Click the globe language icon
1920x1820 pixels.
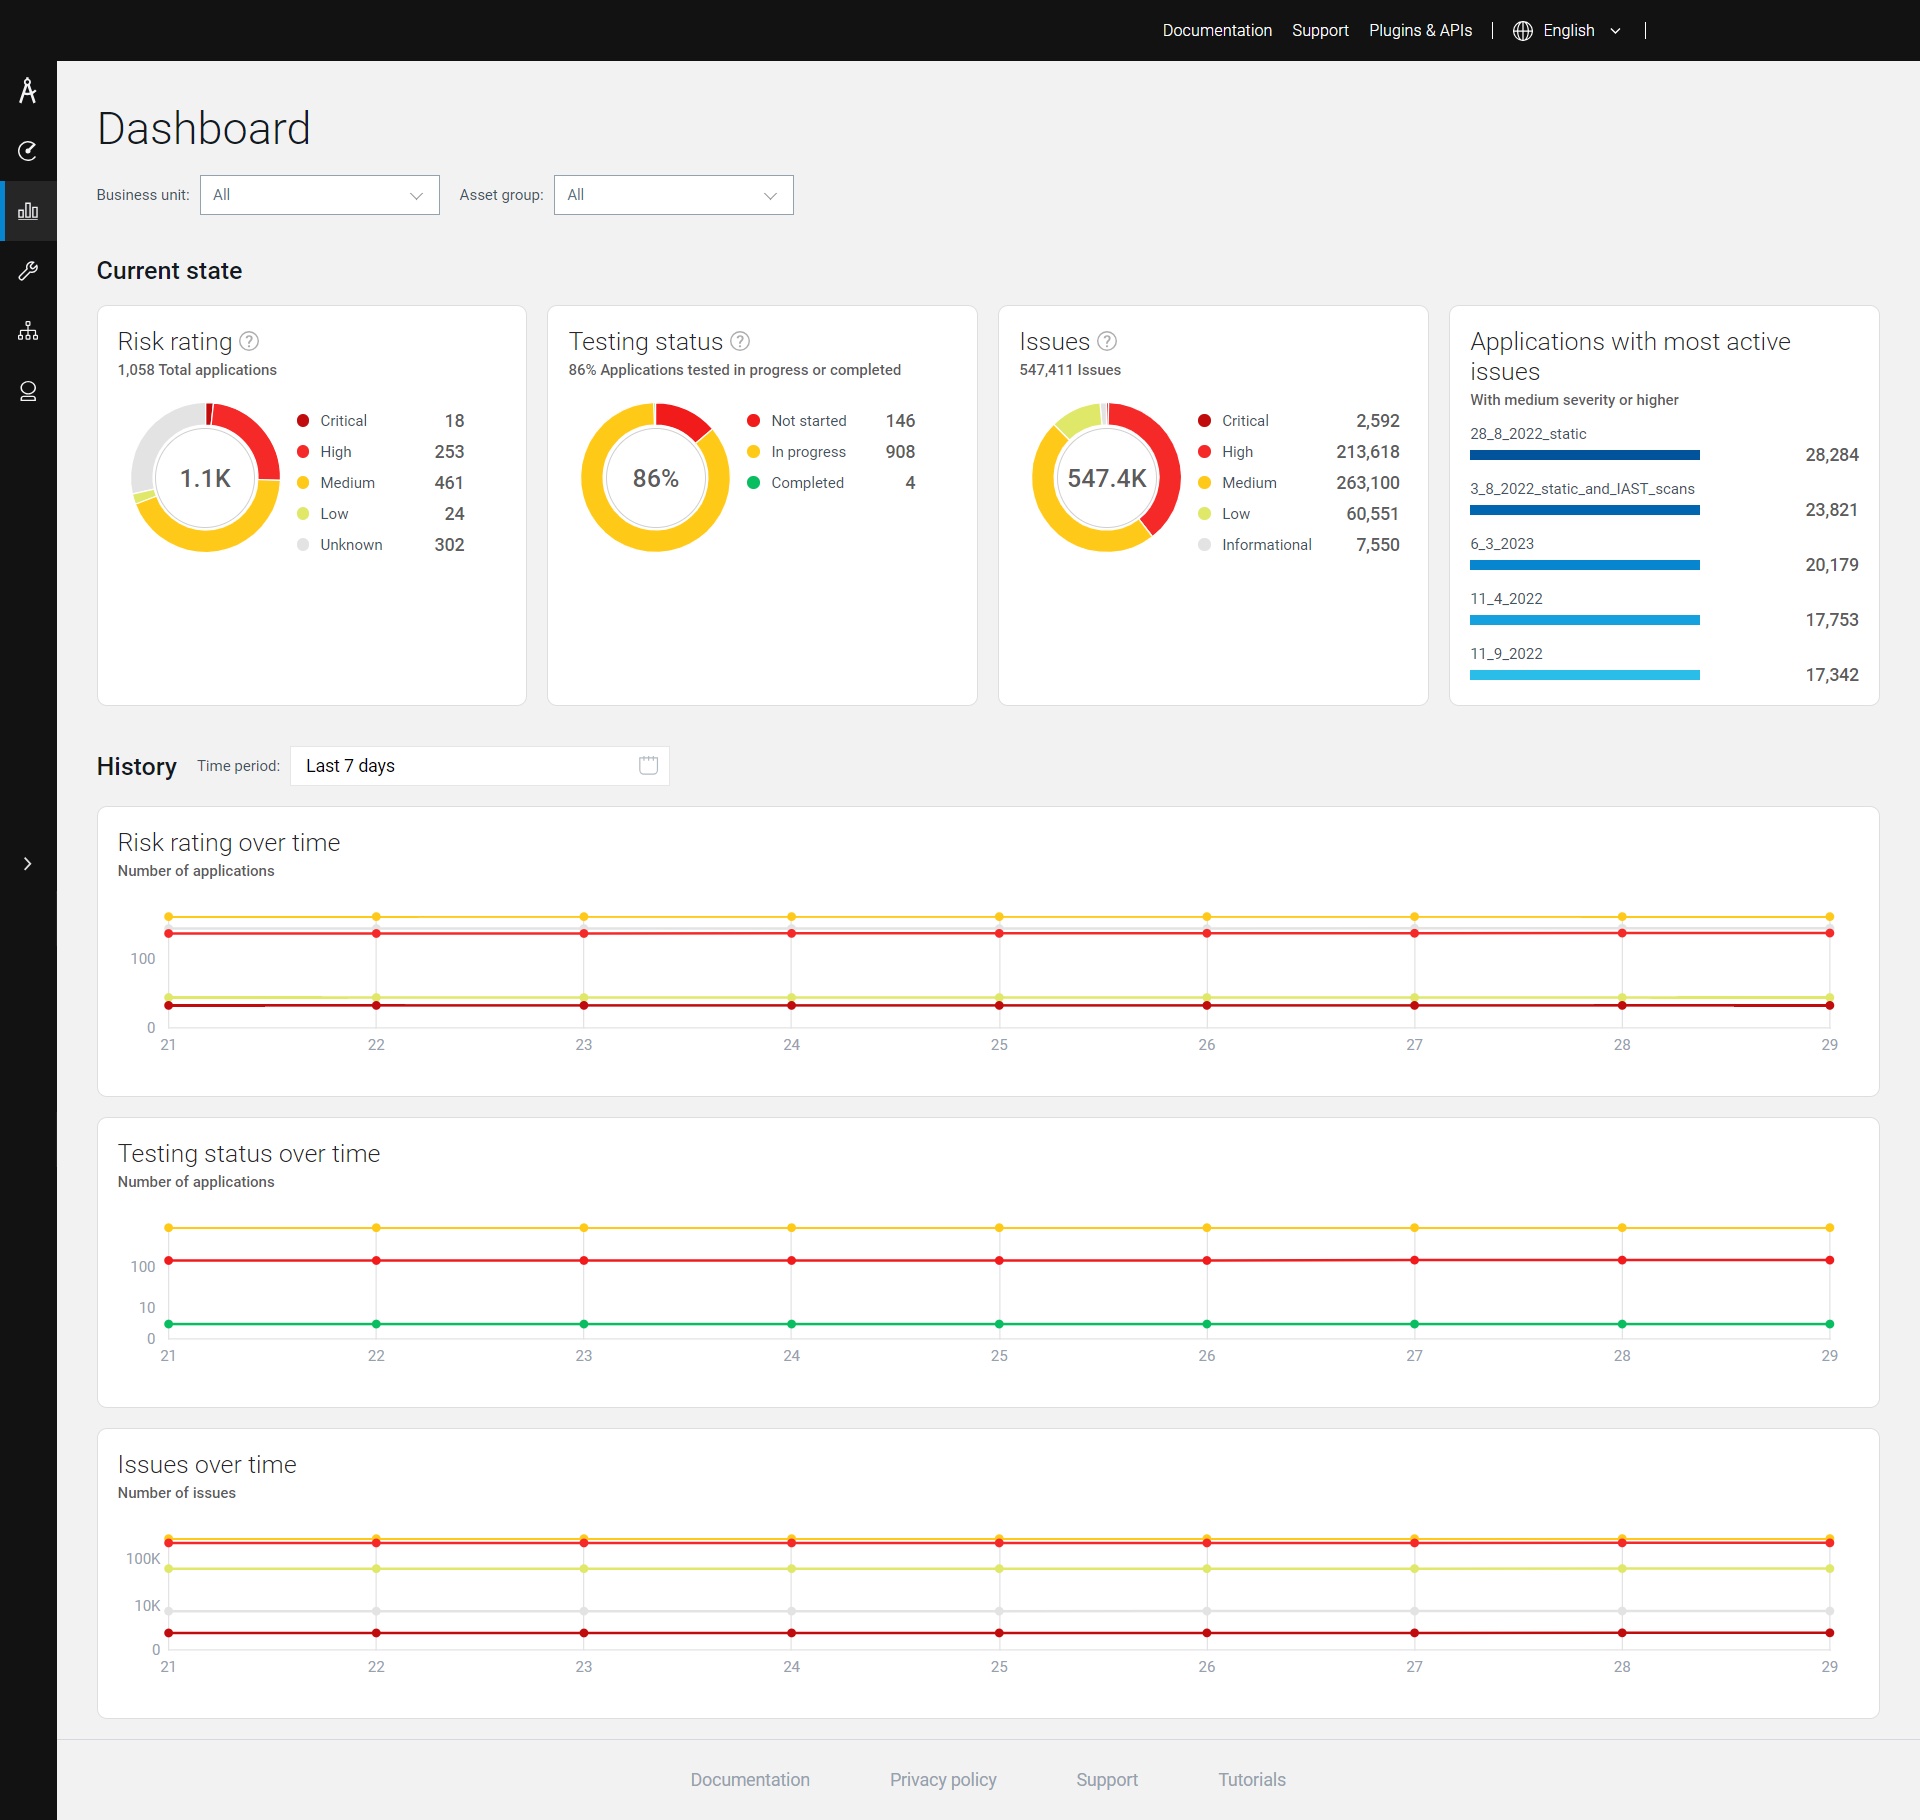pos(1522,31)
